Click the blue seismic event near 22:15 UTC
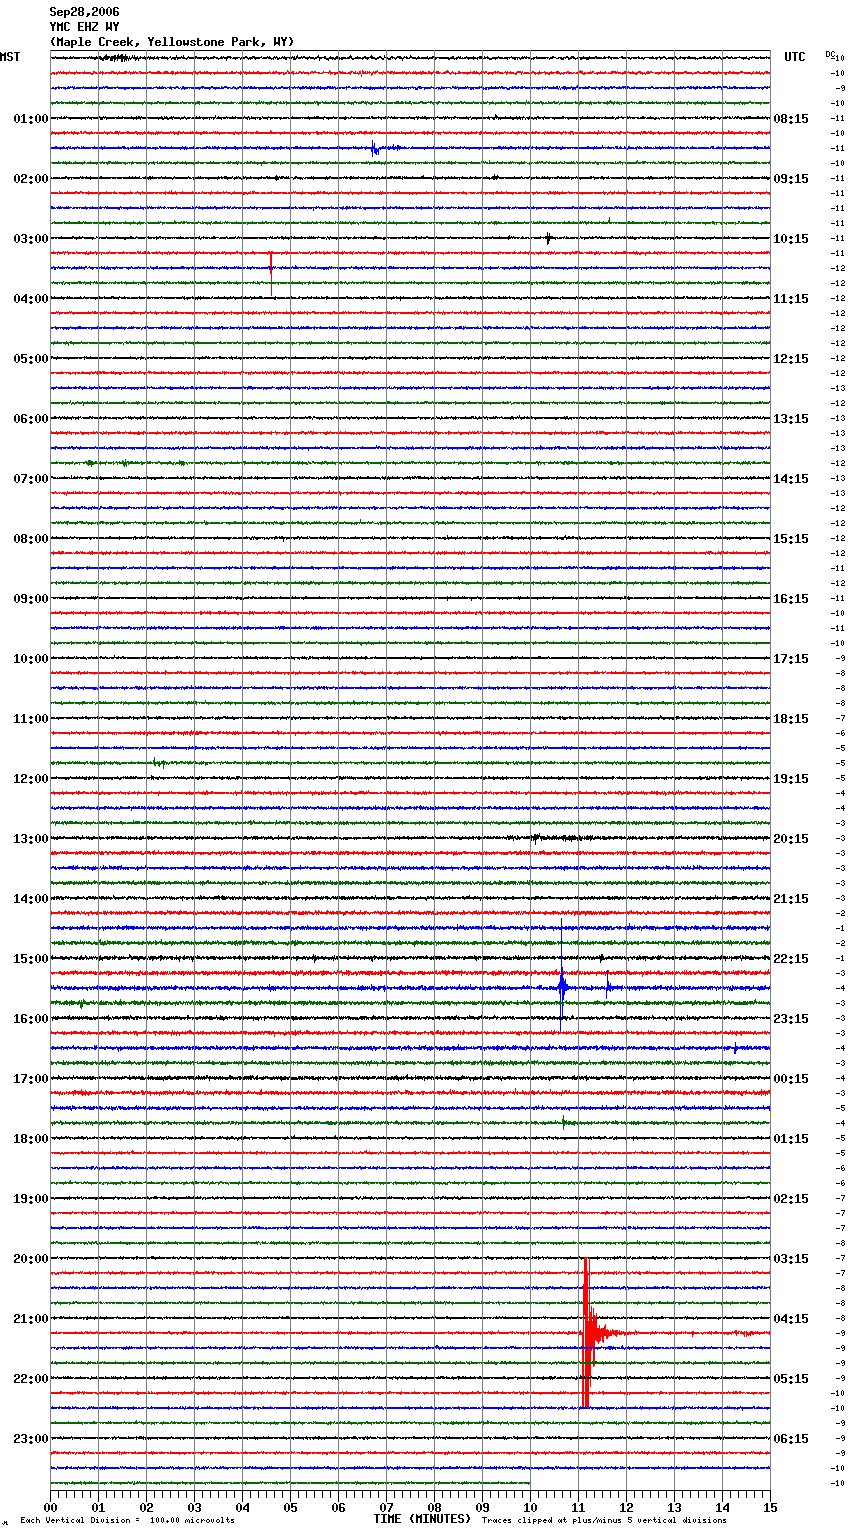 562,988
